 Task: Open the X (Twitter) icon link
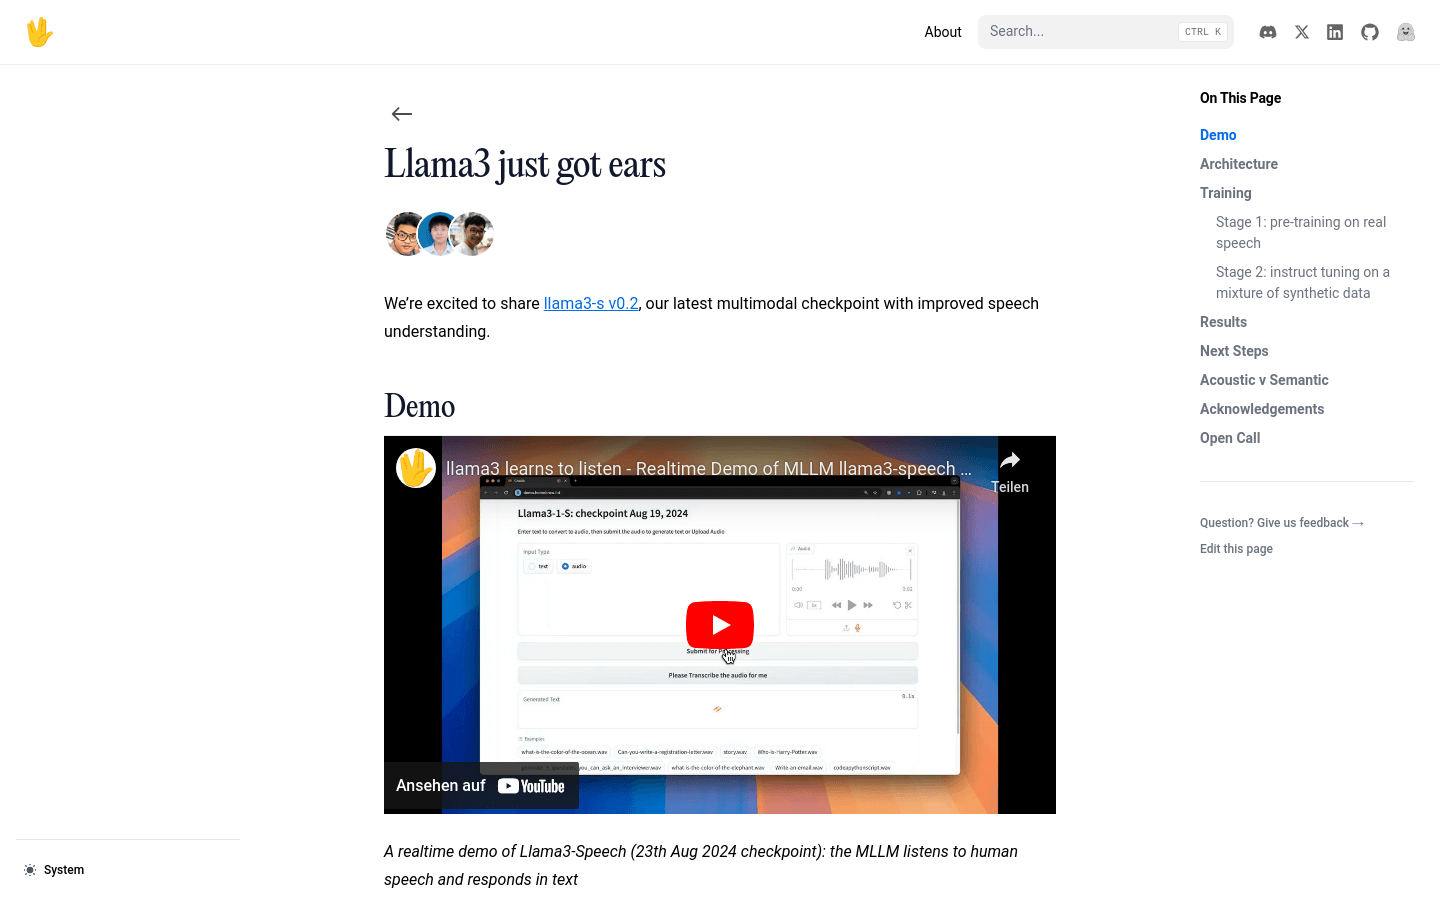tap(1302, 32)
